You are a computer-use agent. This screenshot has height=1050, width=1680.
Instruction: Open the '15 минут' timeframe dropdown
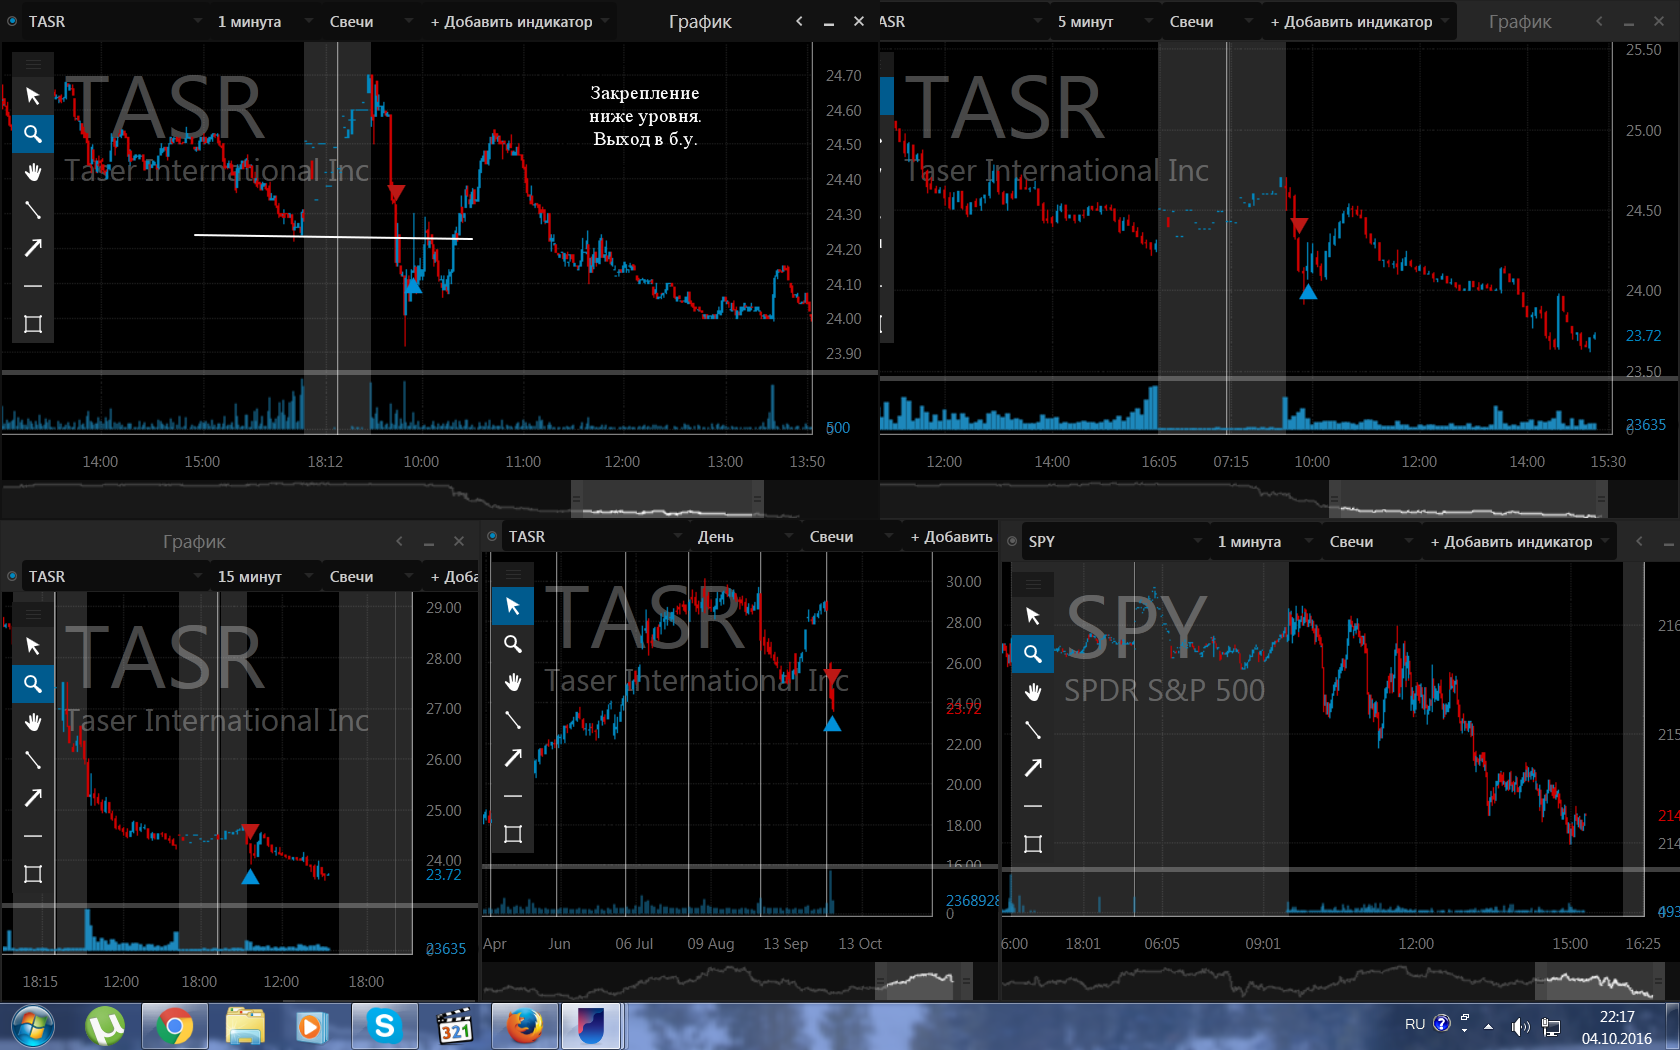pyautogui.click(x=264, y=576)
